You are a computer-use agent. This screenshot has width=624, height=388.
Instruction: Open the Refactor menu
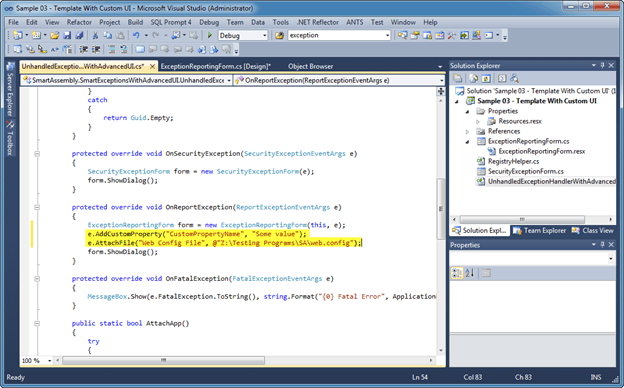coord(79,22)
